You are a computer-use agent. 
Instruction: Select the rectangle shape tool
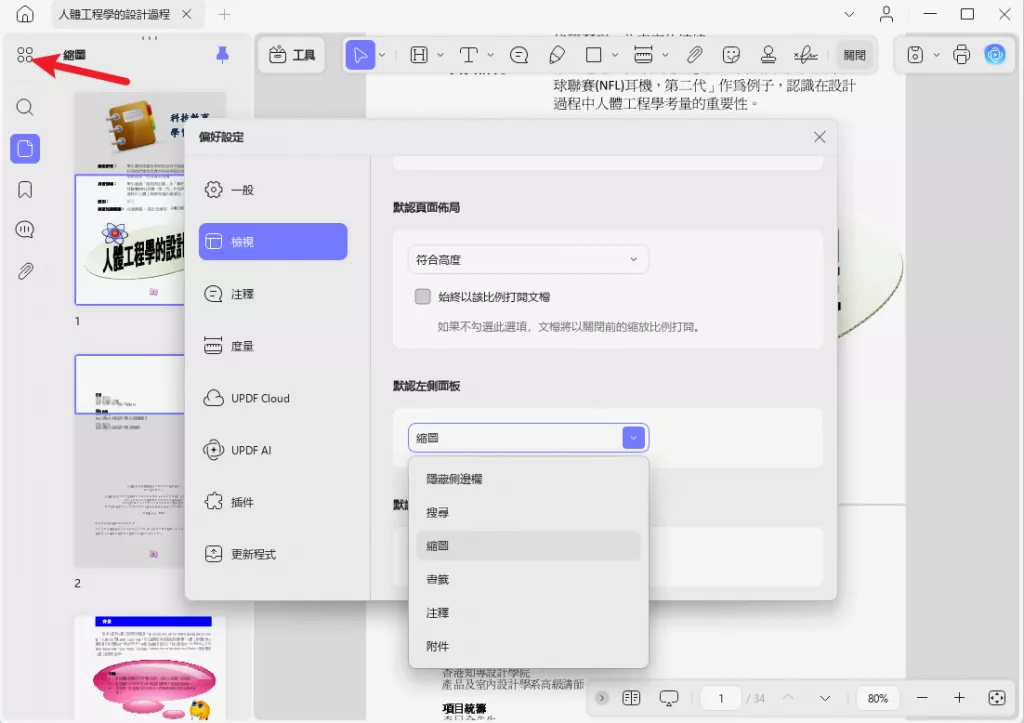(594, 55)
